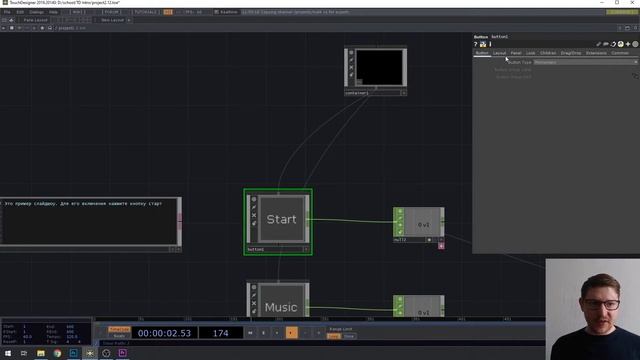Click the gray circle icon in parameter header
The image size is (640, 360).
click(x=635, y=44)
